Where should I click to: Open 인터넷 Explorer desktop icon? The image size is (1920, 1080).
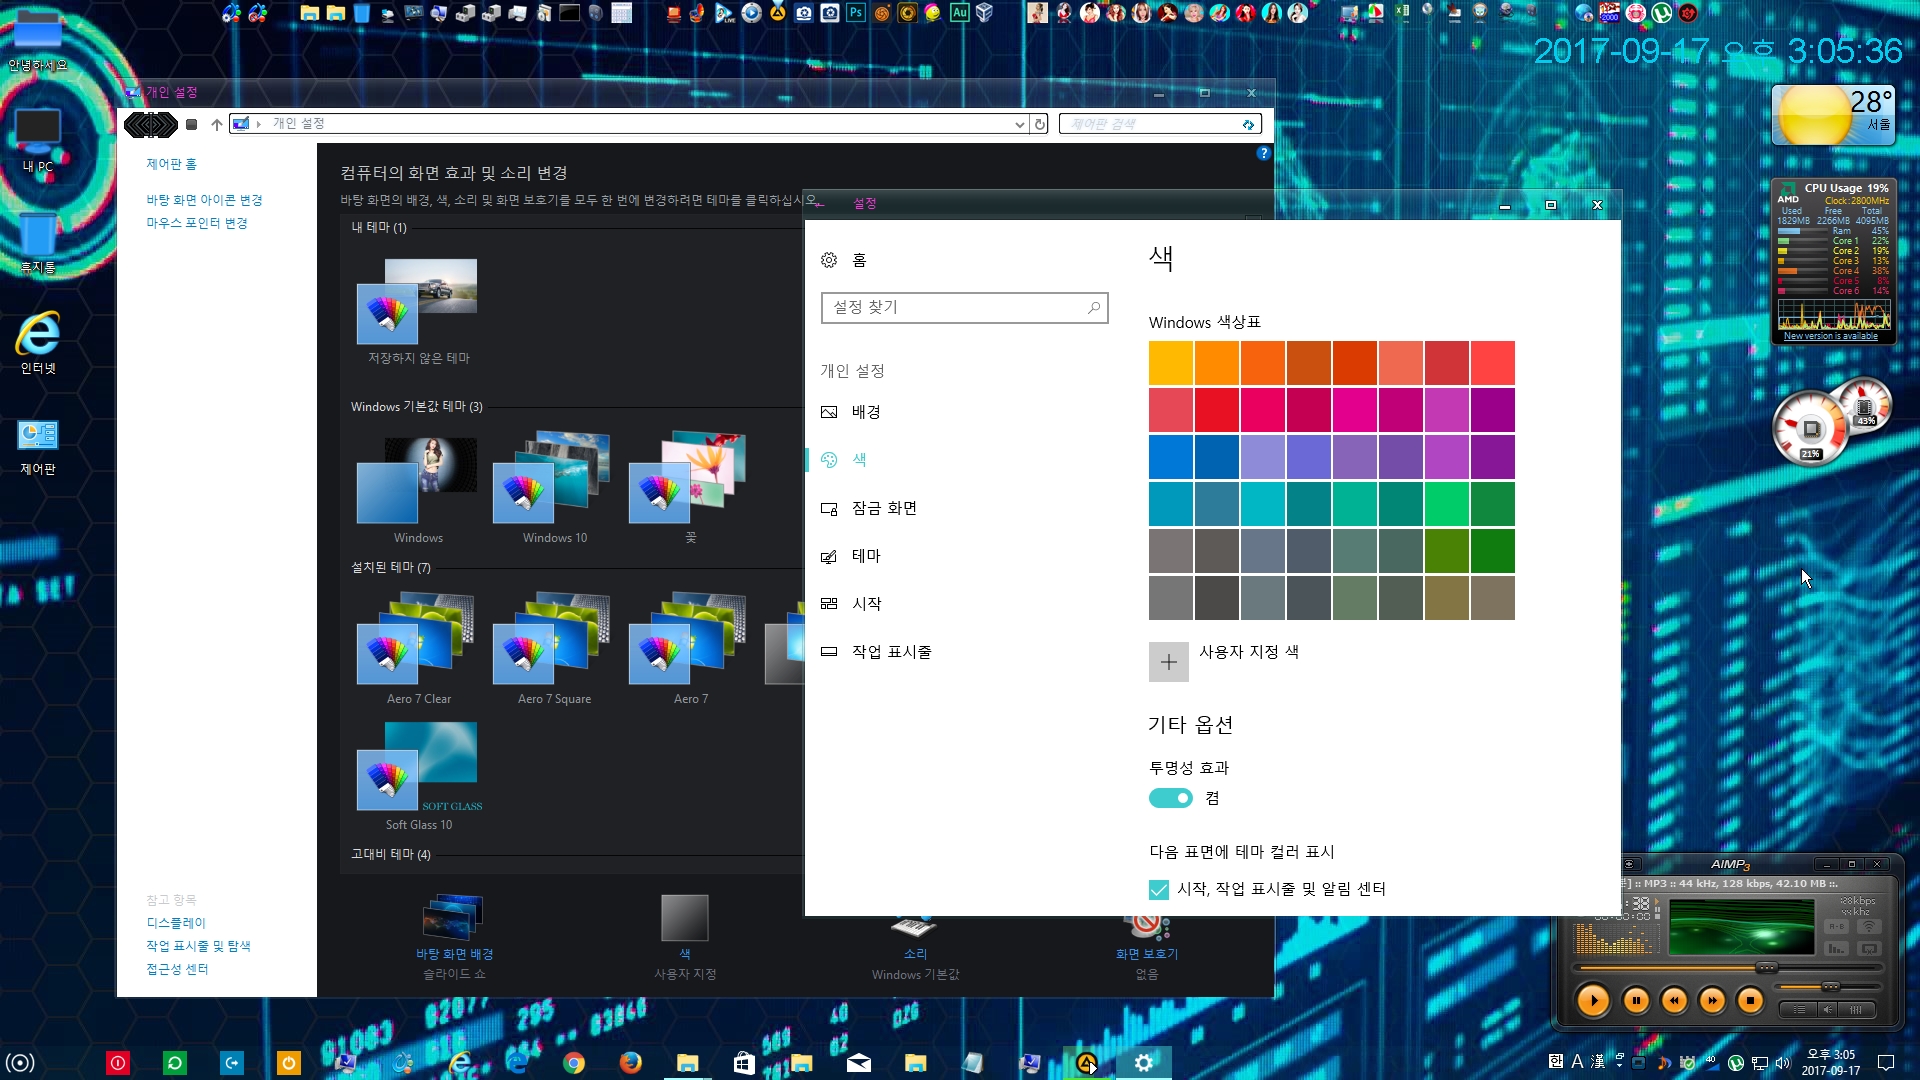click(38, 343)
